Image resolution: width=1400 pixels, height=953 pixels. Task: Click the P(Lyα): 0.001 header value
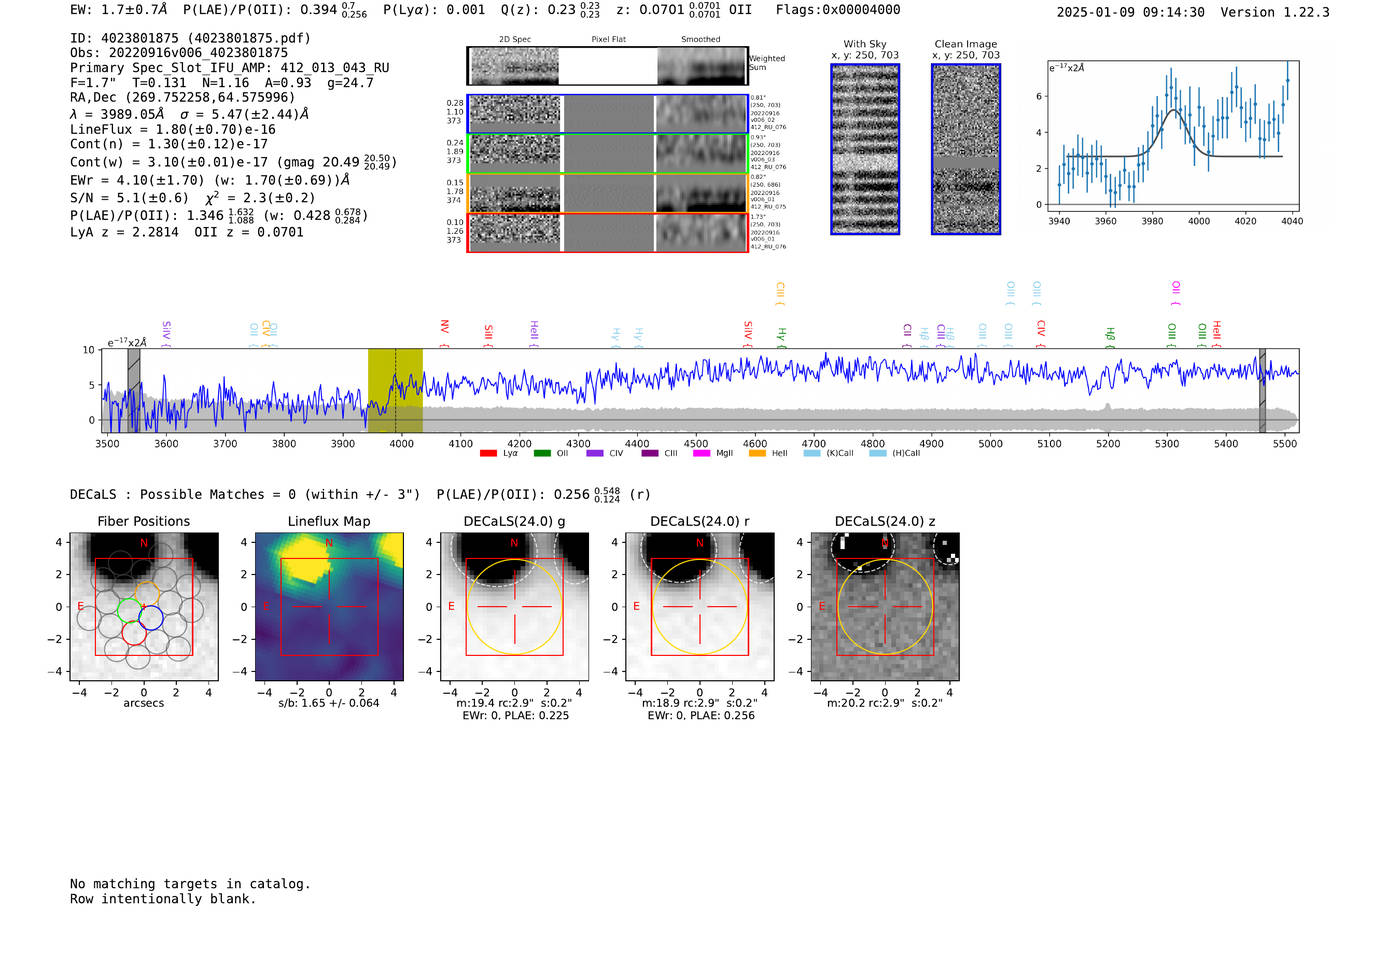point(434,10)
